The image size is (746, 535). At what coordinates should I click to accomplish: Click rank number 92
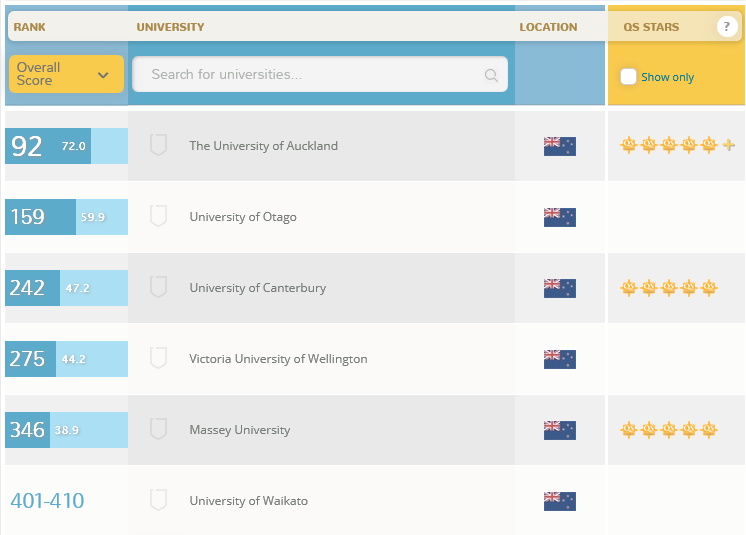tap(27, 146)
